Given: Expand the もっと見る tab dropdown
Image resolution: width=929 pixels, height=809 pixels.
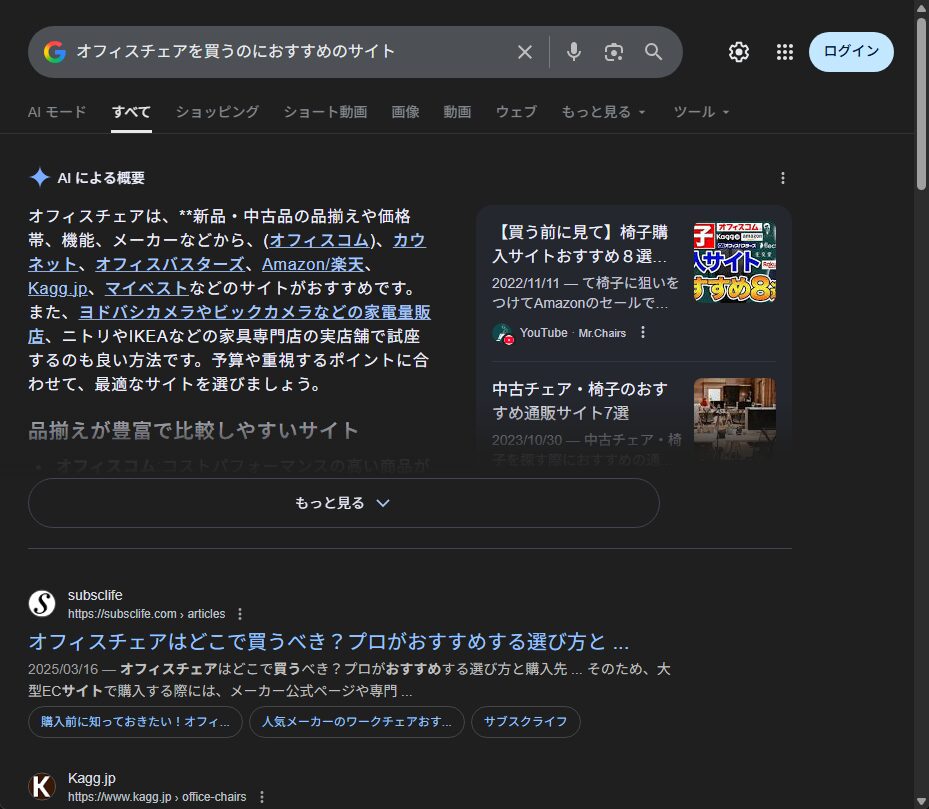Looking at the screenshot, I should point(604,112).
